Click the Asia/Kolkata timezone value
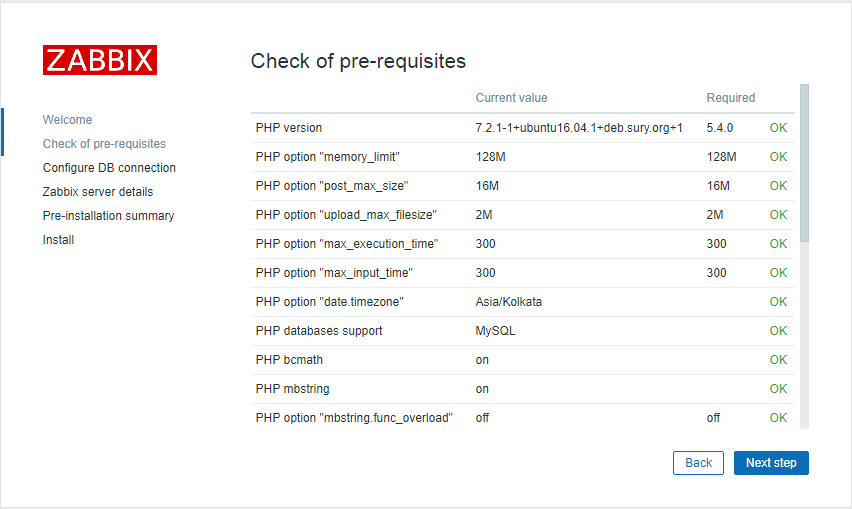Viewport: 852px width, 509px height. (509, 302)
